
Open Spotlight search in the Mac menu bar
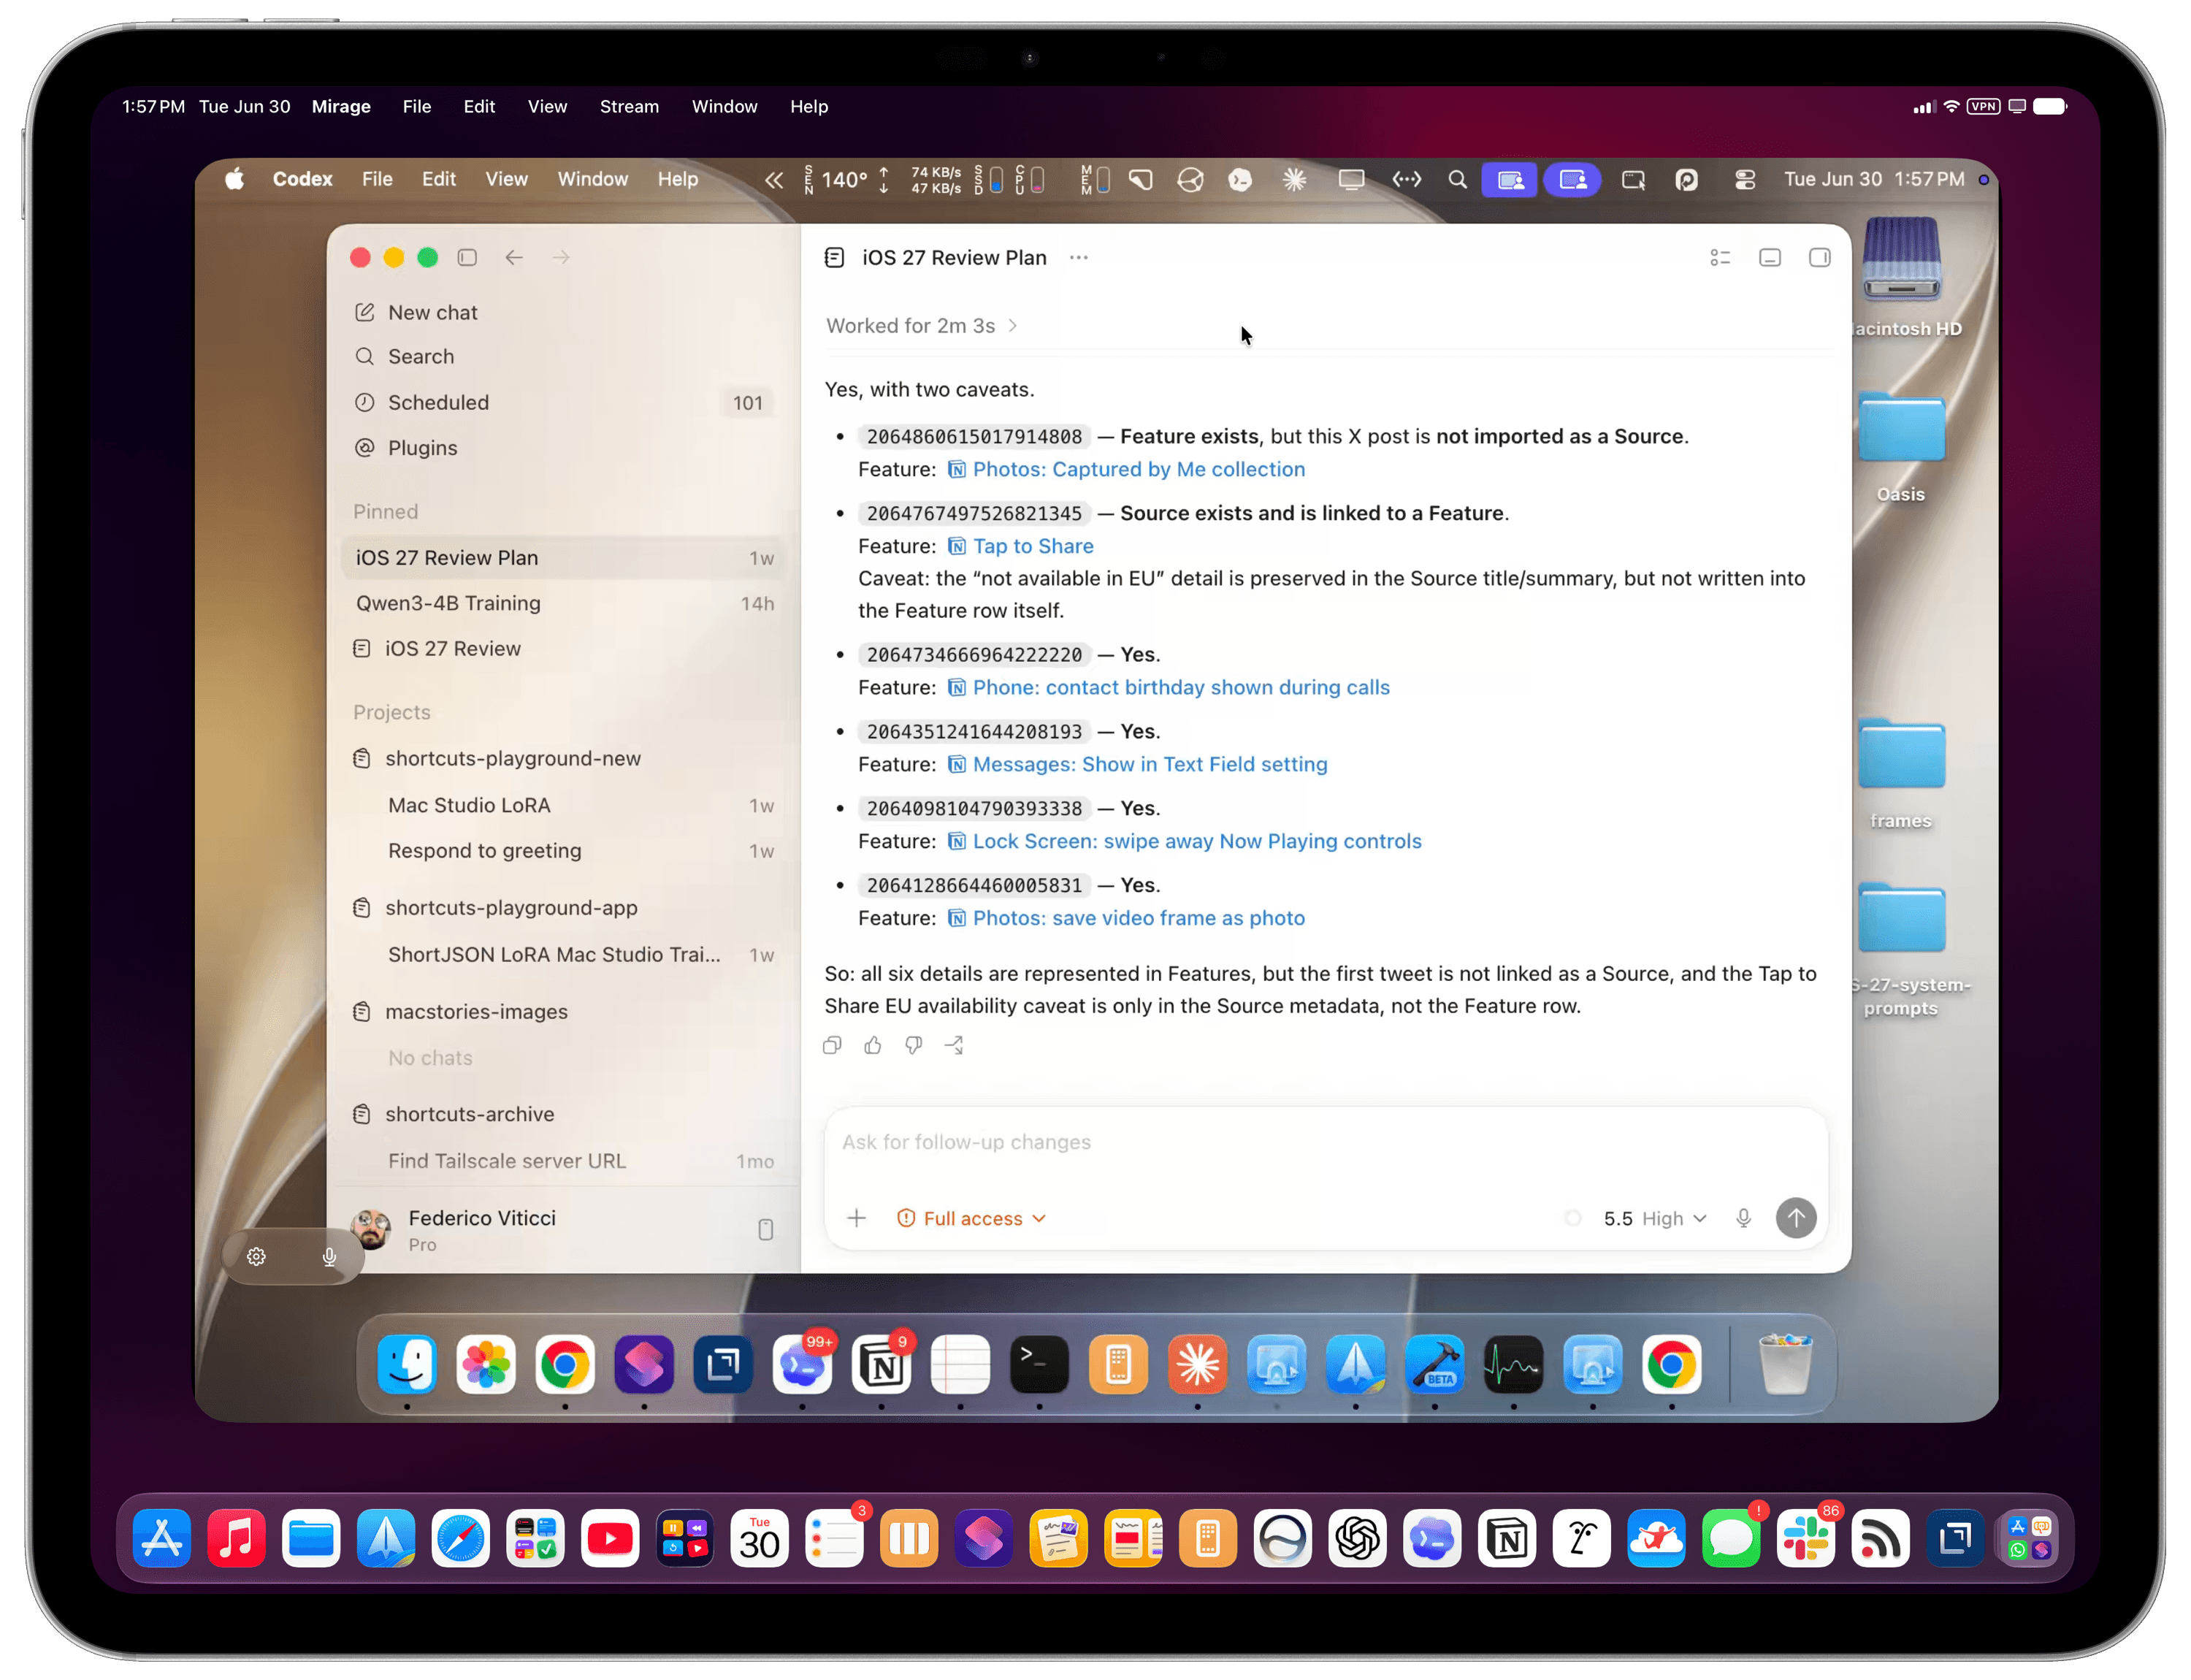[1457, 179]
